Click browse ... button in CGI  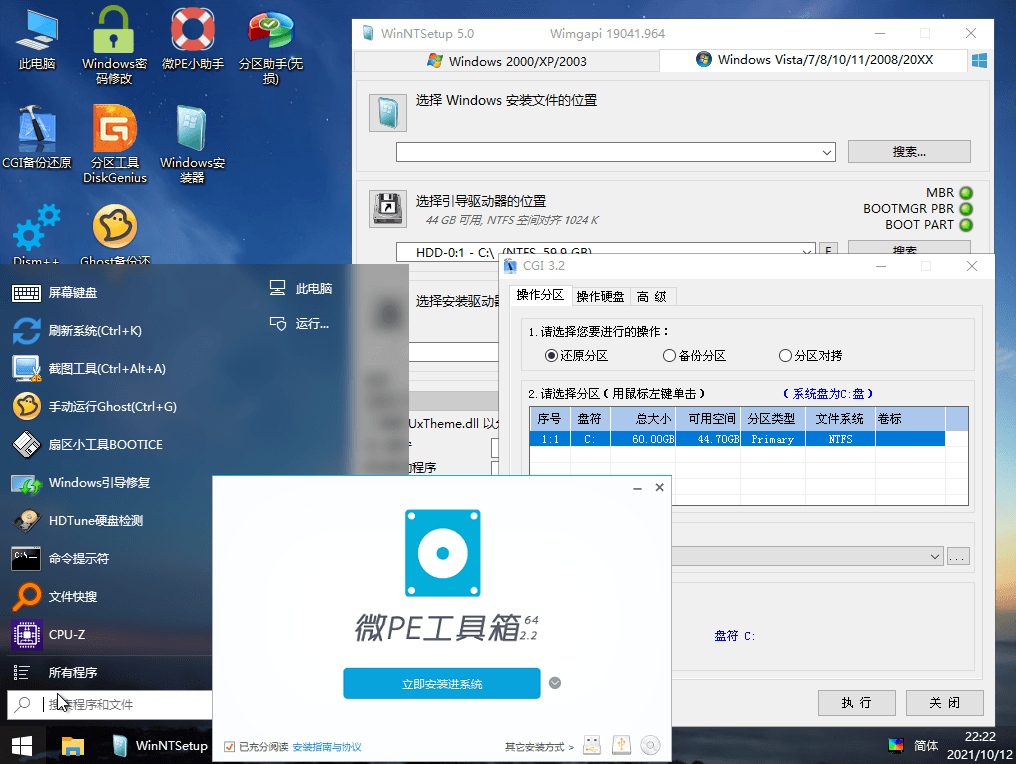click(958, 557)
